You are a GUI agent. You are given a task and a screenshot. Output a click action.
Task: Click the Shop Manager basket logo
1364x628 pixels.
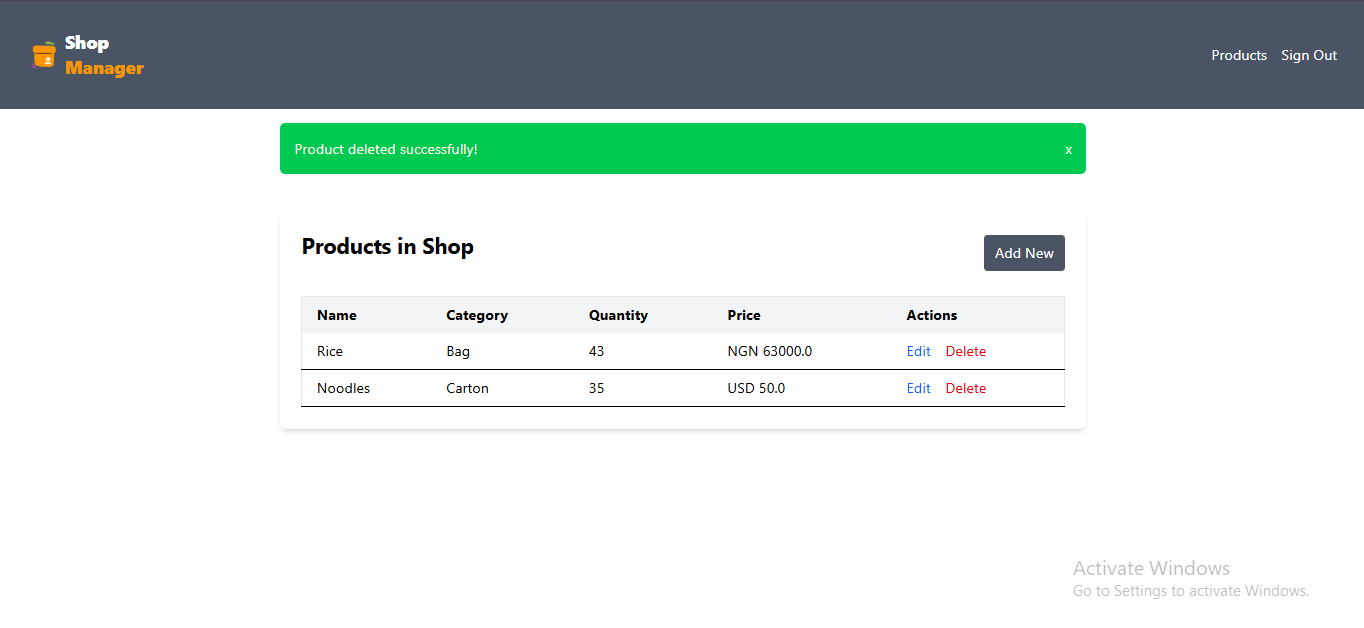coord(44,55)
